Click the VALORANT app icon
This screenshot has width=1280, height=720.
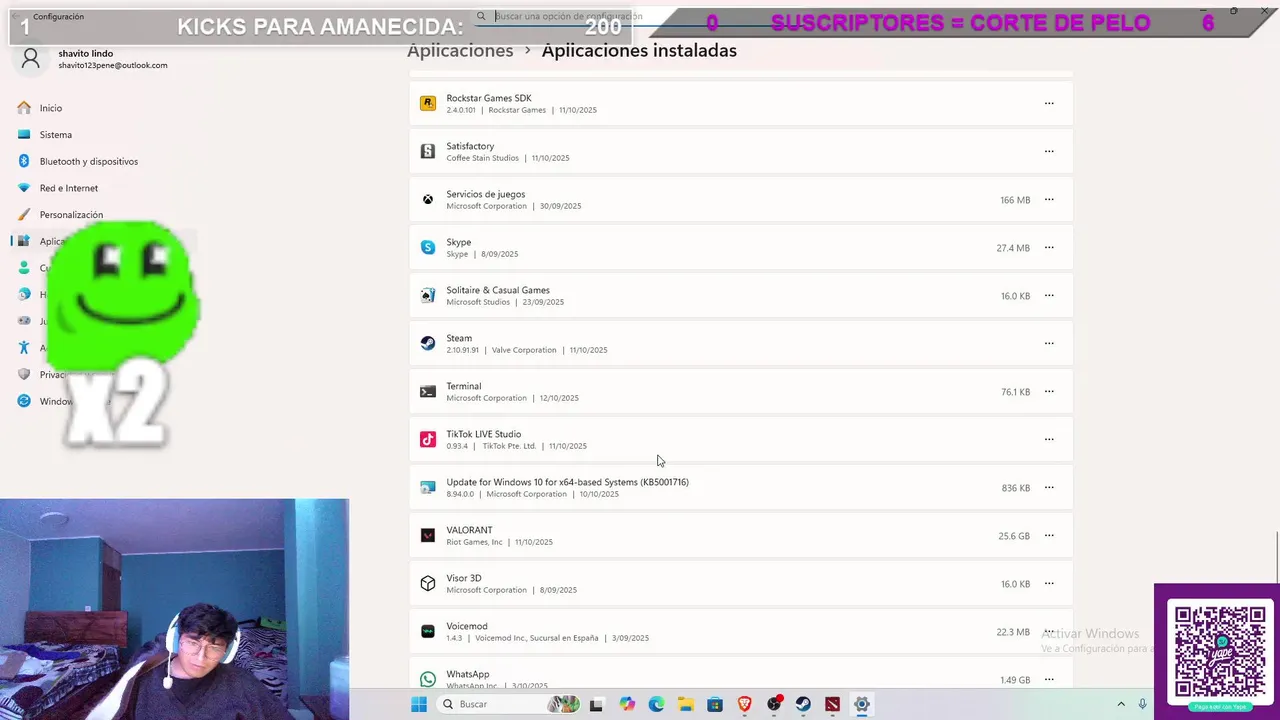[x=428, y=535]
